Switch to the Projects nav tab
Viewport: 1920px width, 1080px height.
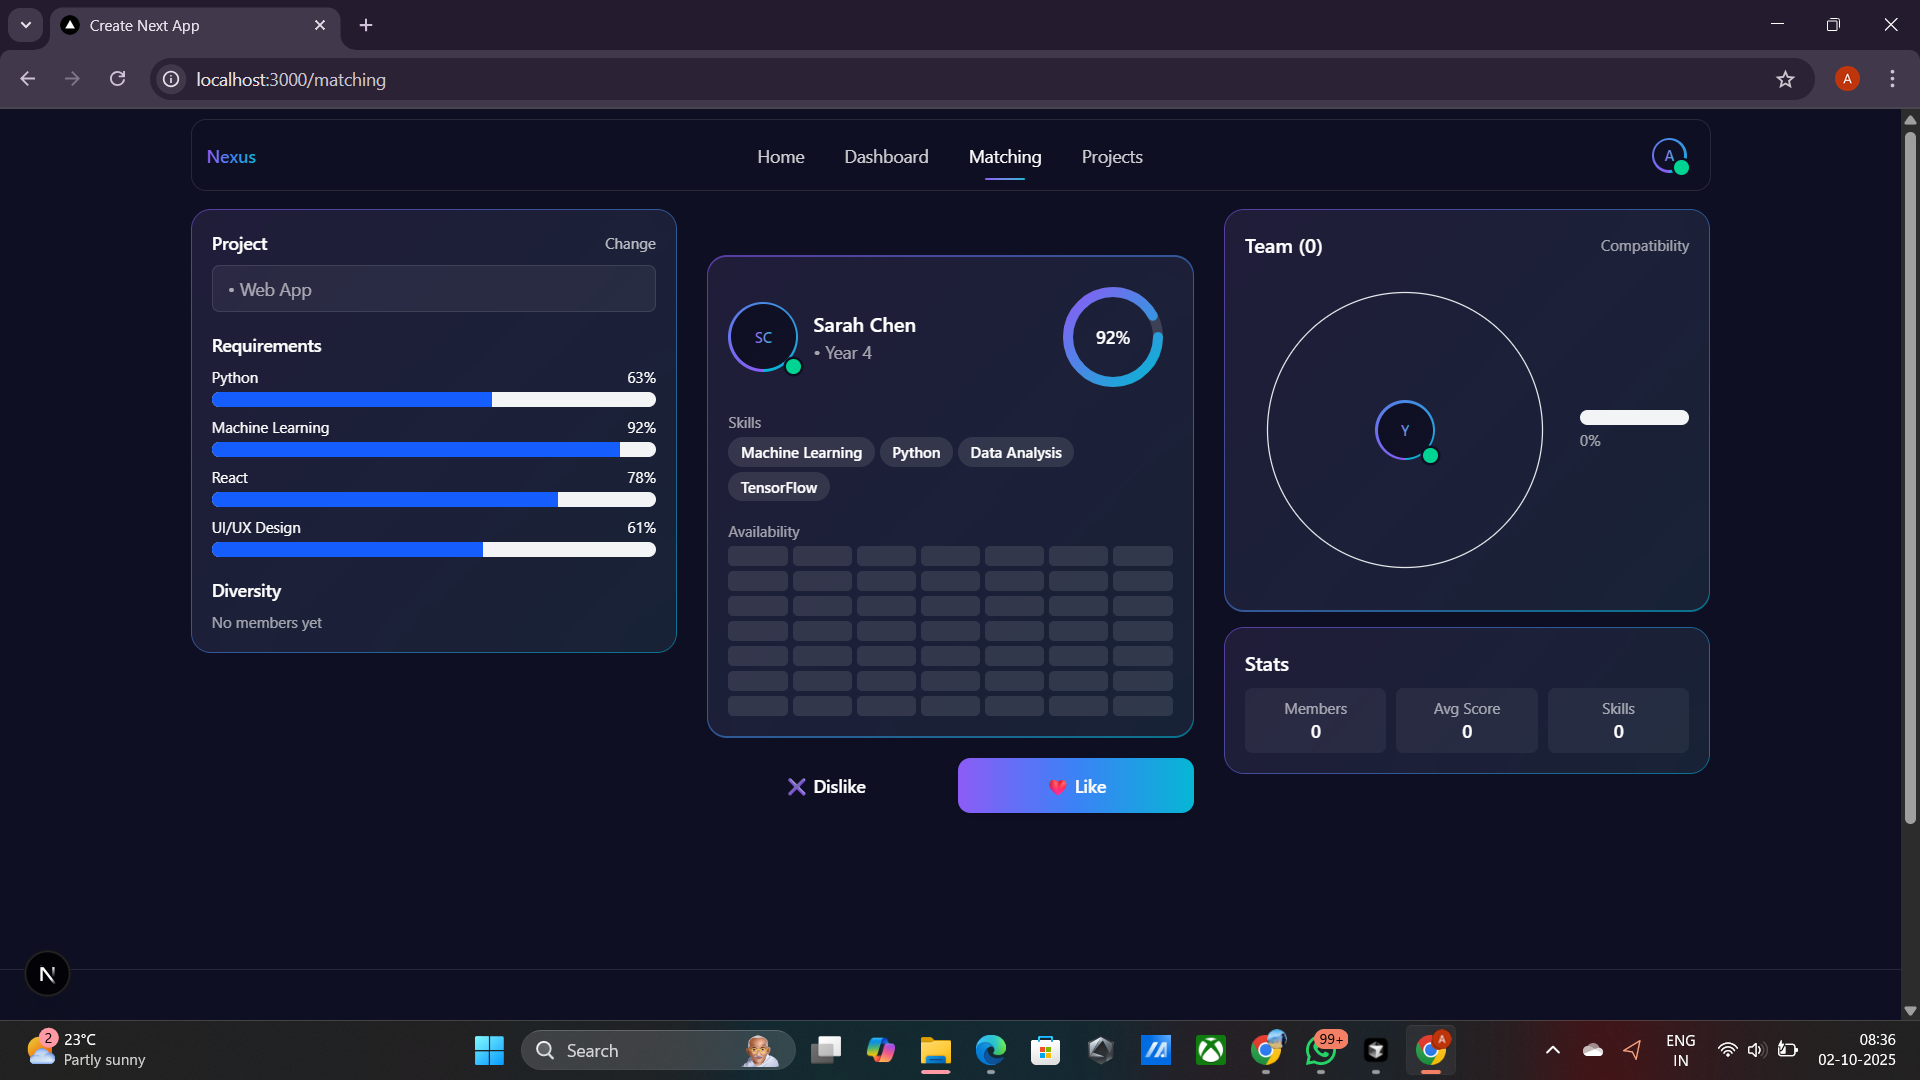[1111, 157]
